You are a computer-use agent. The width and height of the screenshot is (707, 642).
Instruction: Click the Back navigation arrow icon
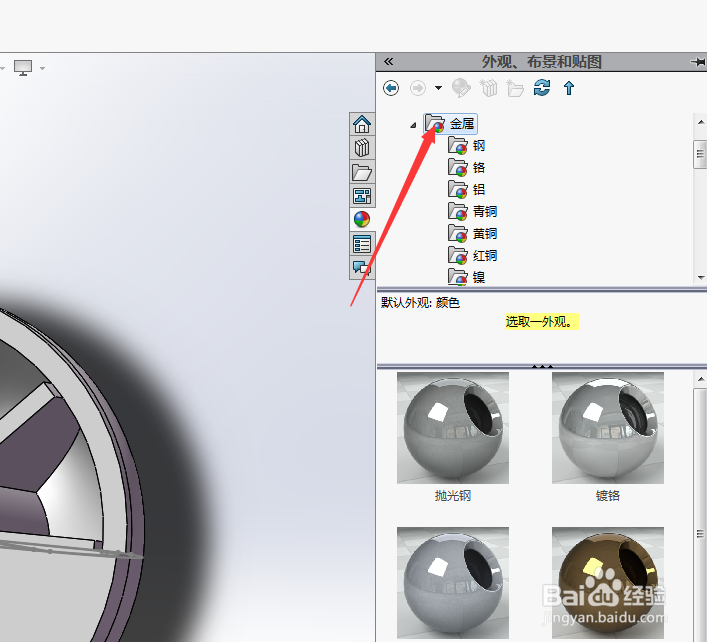coord(391,87)
